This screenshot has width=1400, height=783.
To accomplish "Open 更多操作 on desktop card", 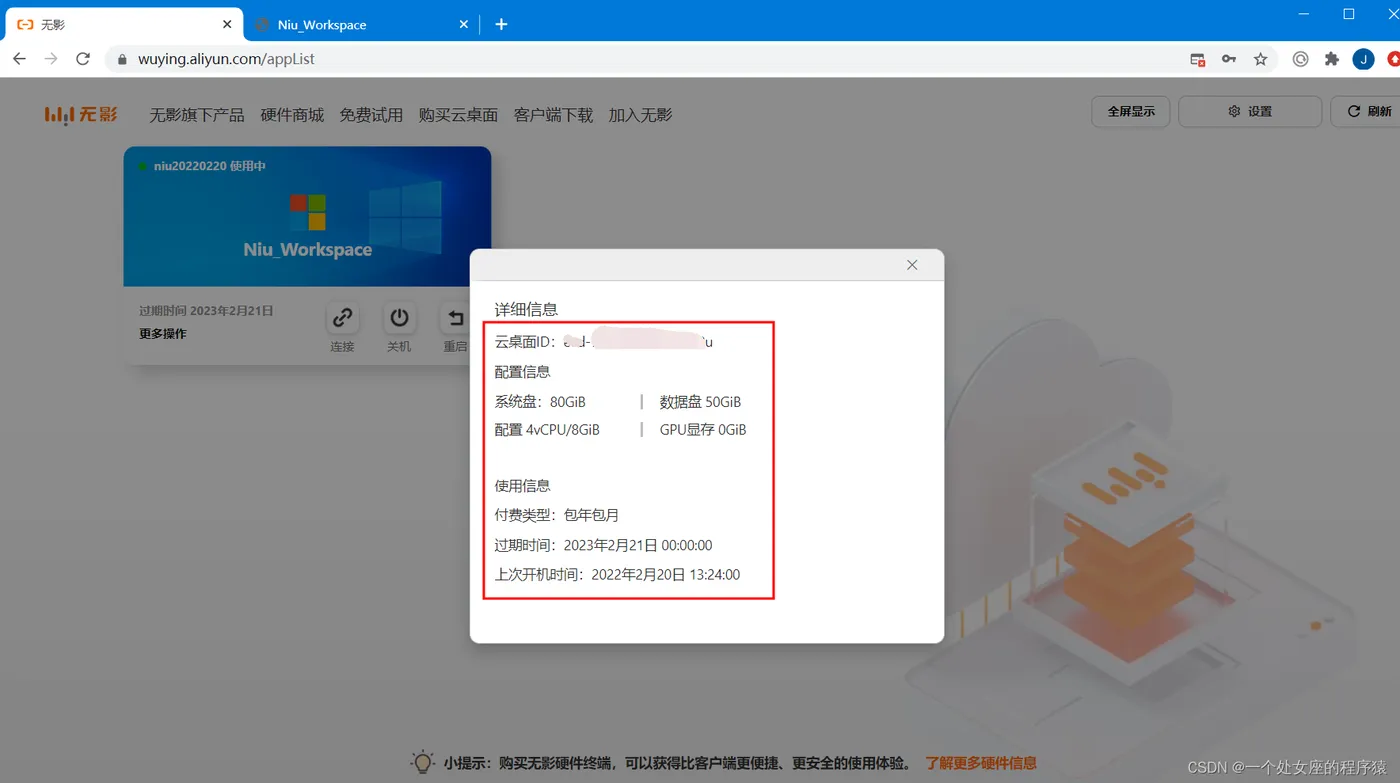I will click(163, 334).
